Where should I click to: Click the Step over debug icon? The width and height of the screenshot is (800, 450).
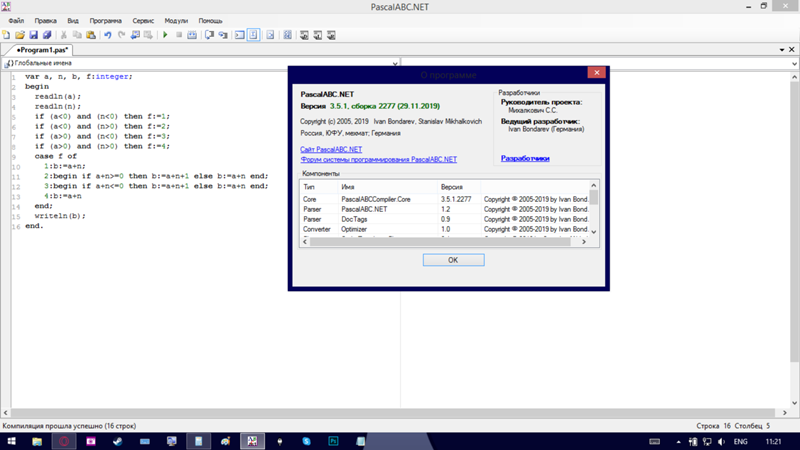pos(209,35)
